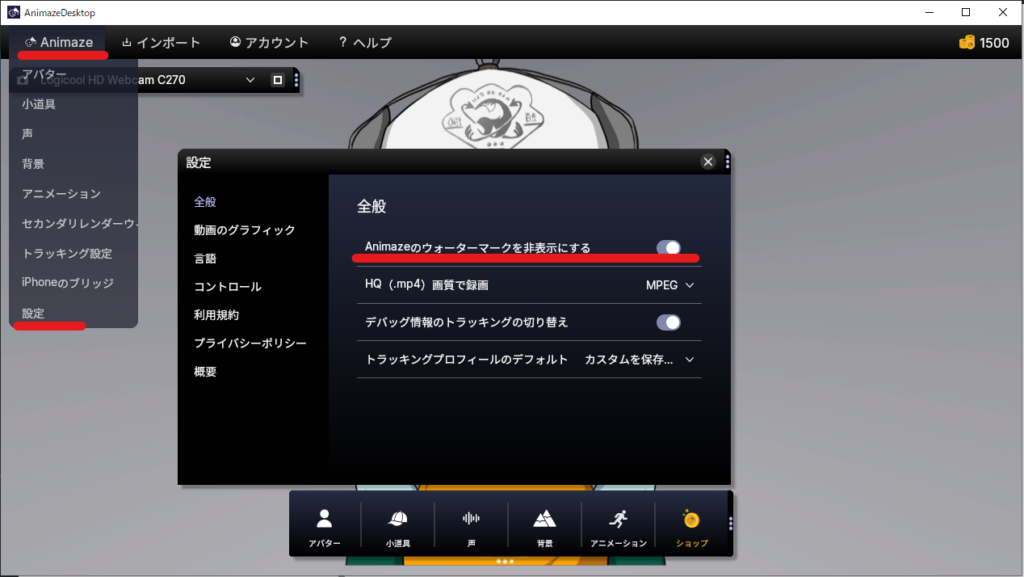Select 声 in the Animaze menu

(x=27, y=134)
